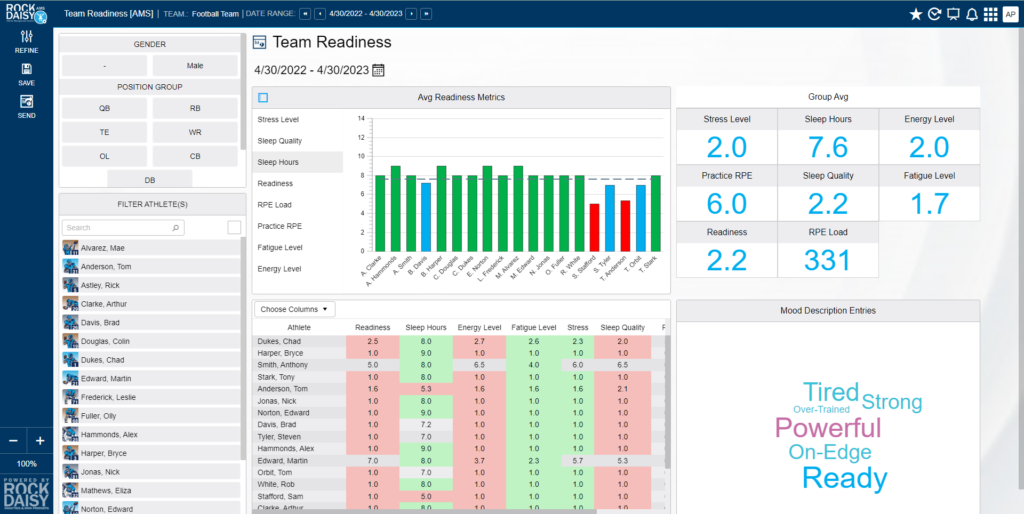Toggle the Avg Readiness Metrics checkbox
The image size is (1024, 514).
tap(263, 98)
